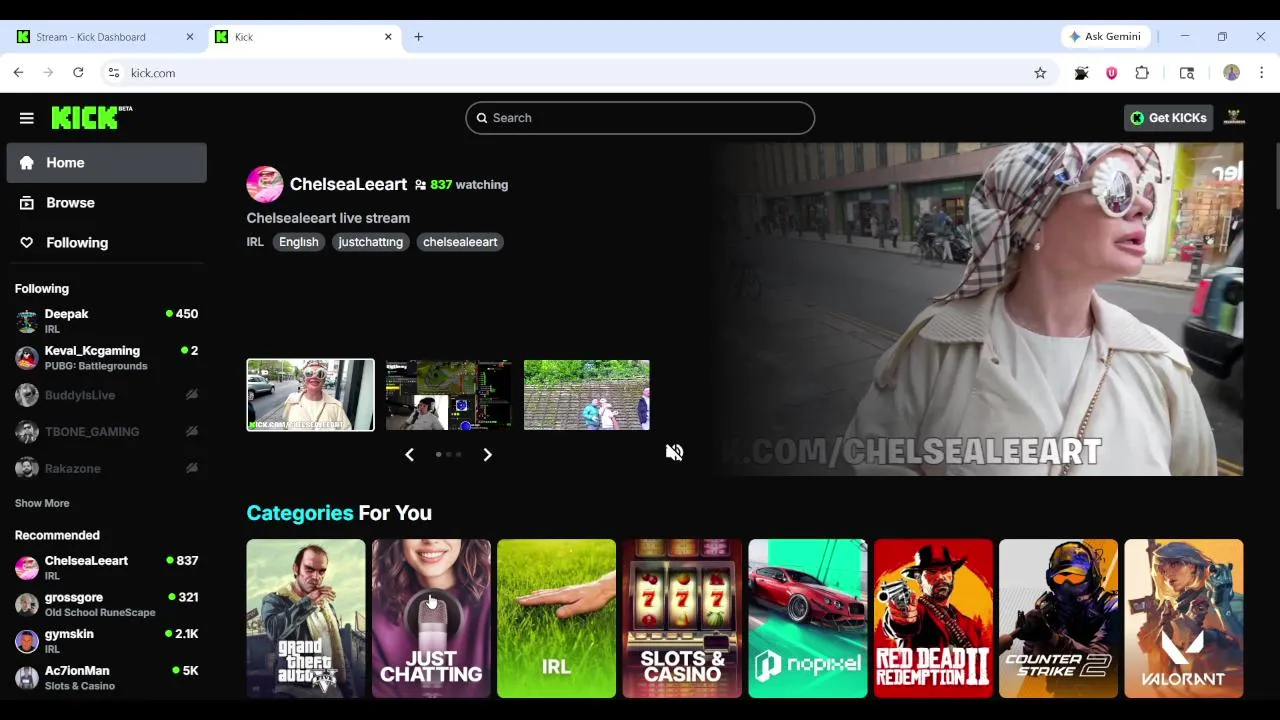Open Slots & Casino category card
The width and height of the screenshot is (1280, 720).
pyautogui.click(x=682, y=618)
